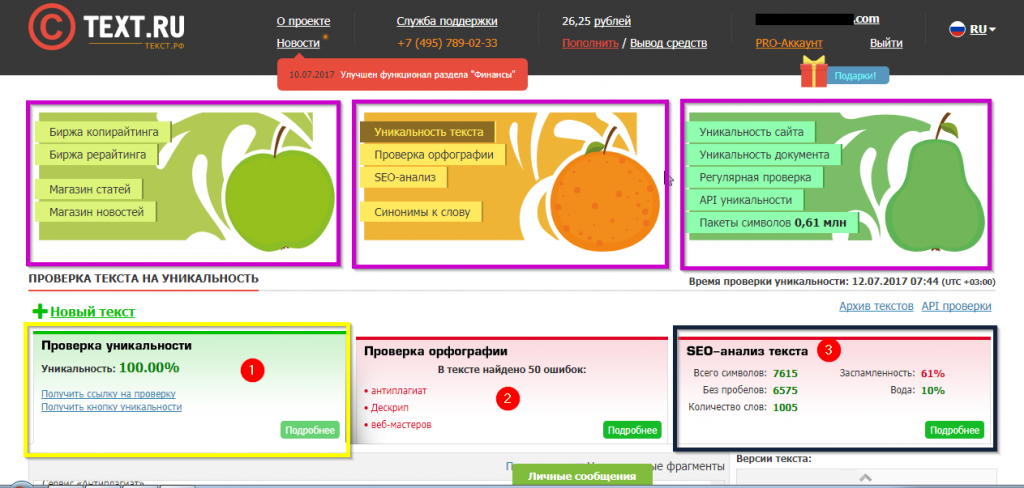This screenshot has width=1024, height=488.
Task: Click the Количество слов value 1005
Action: 786,407
